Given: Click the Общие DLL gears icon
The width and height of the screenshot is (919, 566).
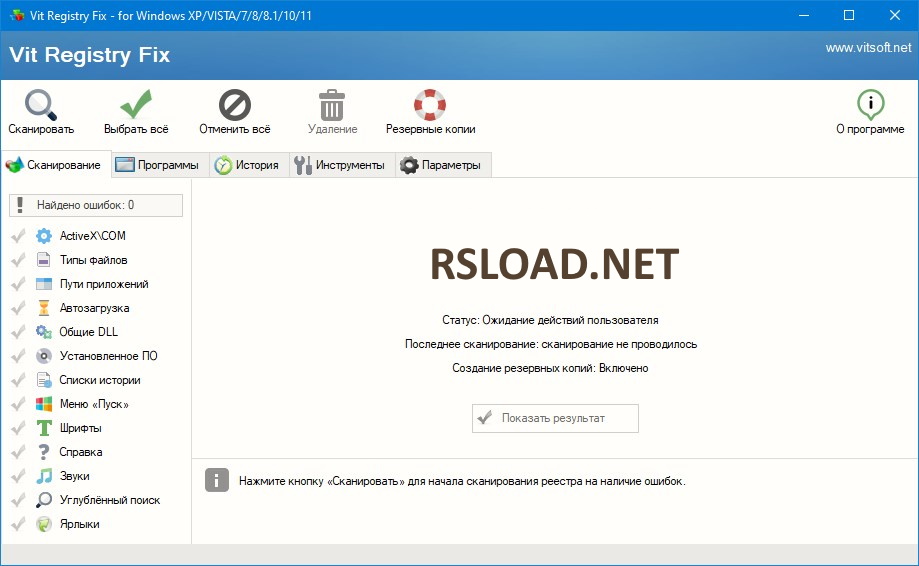Looking at the screenshot, I should (43, 332).
